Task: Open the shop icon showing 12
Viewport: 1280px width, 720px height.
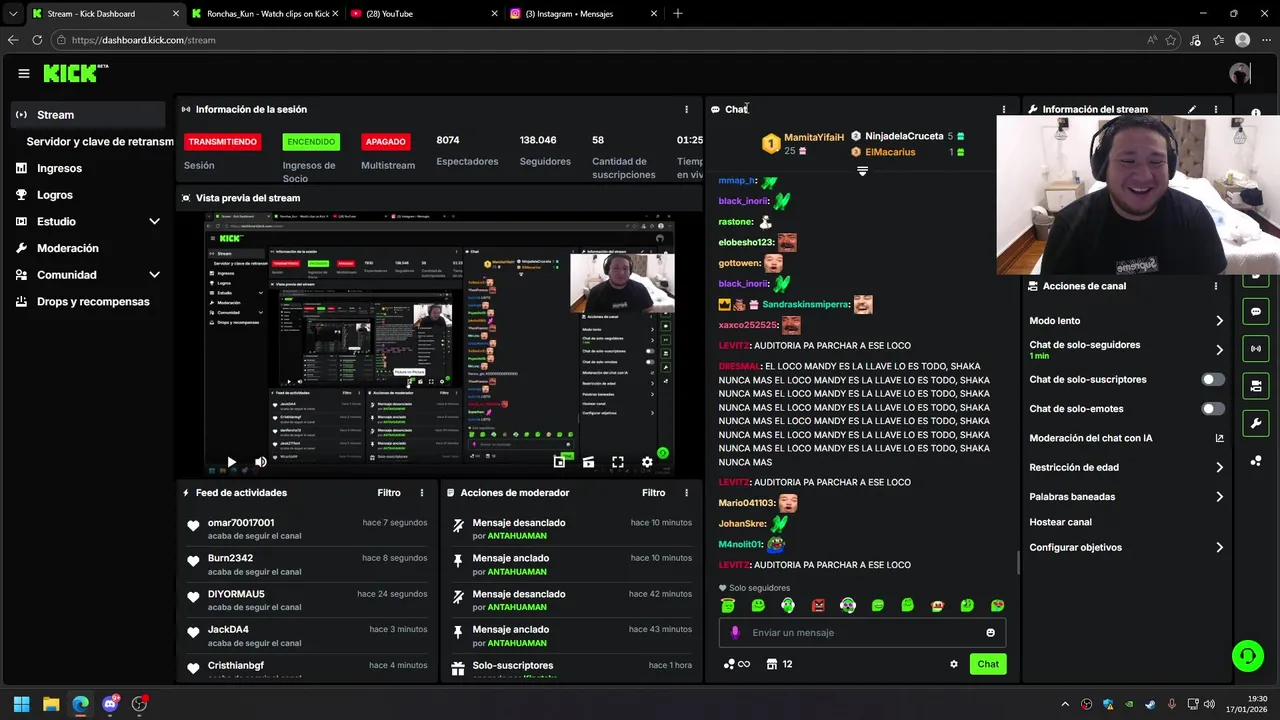Action: tap(779, 664)
